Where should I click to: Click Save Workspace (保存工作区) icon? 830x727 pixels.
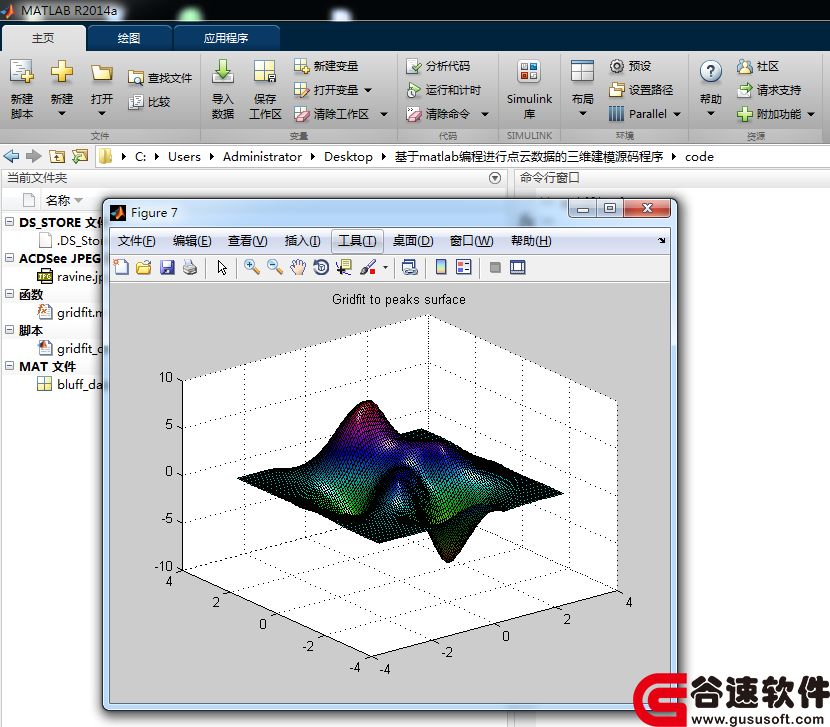tap(265, 71)
